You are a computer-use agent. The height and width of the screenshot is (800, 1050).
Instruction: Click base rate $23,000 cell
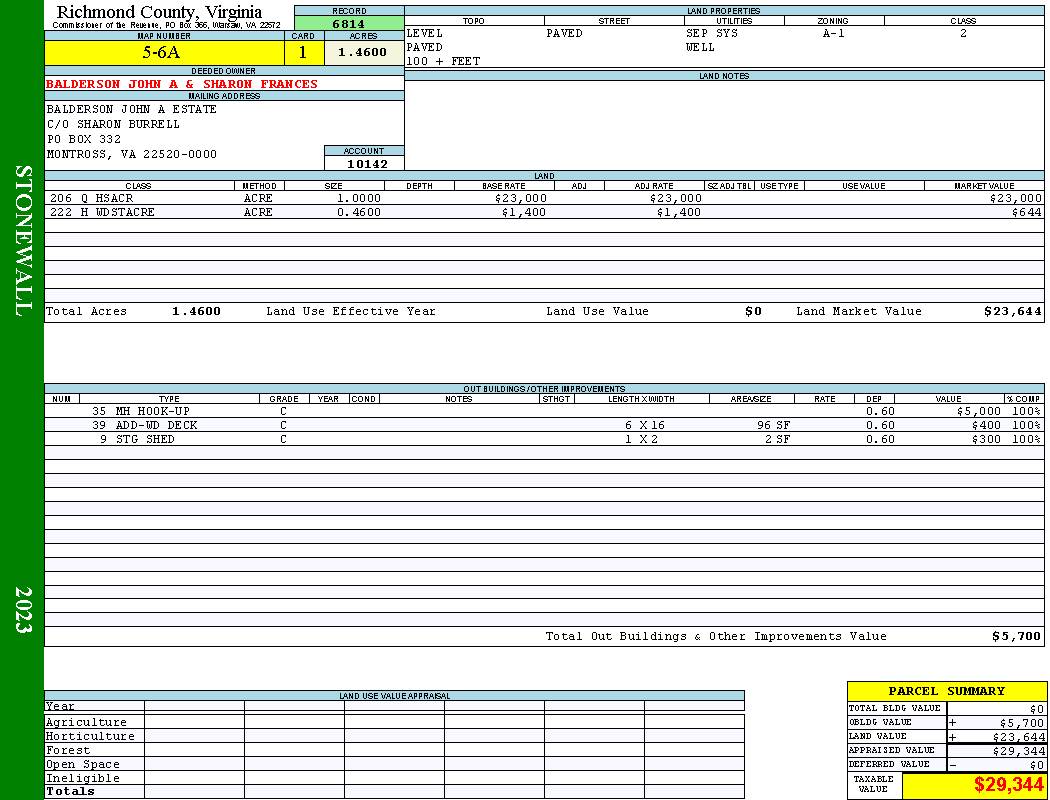pyautogui.click(x=521, y=198)
